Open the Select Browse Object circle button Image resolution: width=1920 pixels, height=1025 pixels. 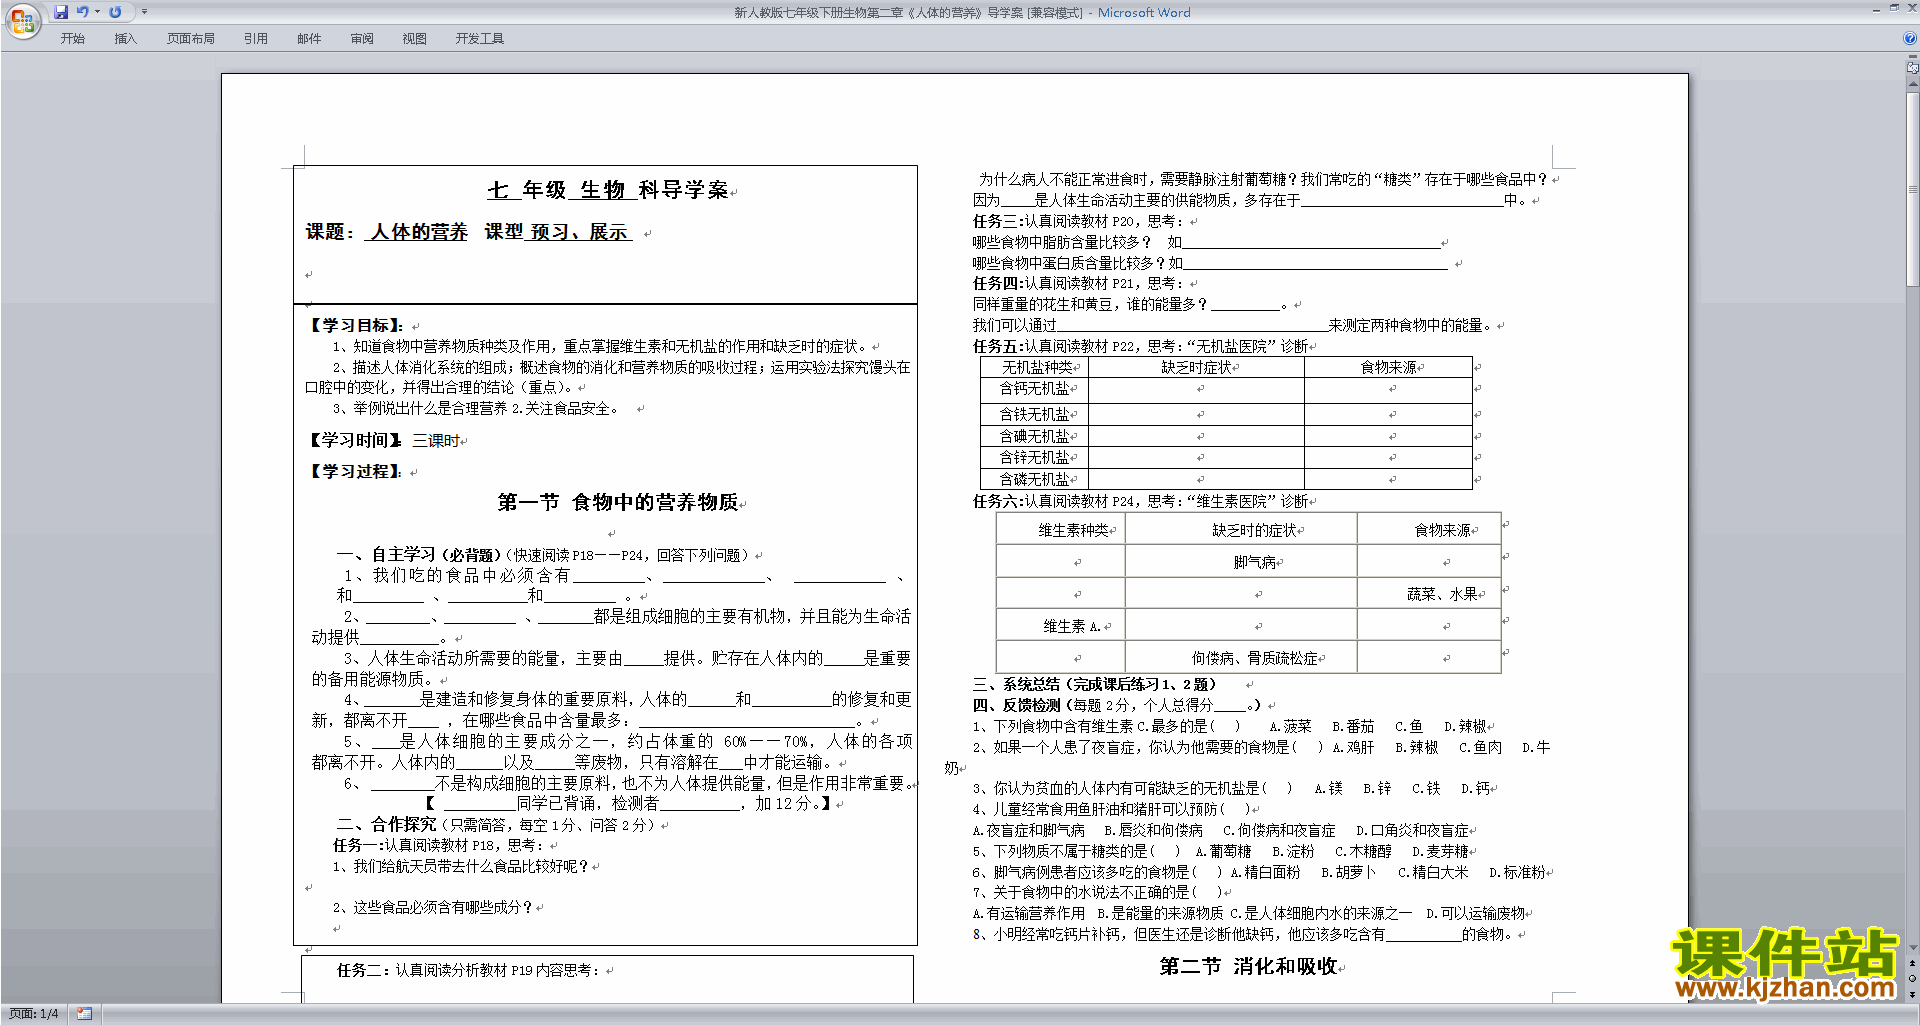[x=1912, y=979]
